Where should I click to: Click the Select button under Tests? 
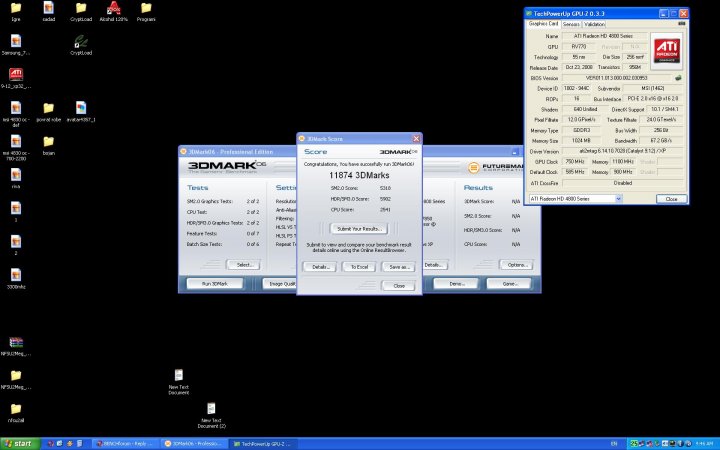(243, 264)
